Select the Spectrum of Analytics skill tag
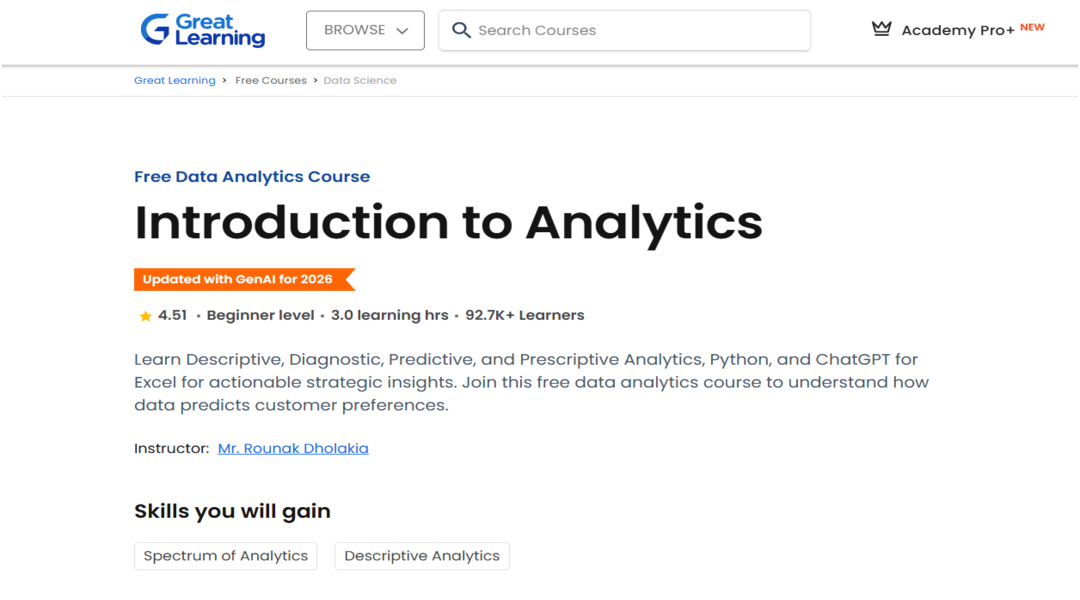This screenshot has width=1080, height=600. 226,556
